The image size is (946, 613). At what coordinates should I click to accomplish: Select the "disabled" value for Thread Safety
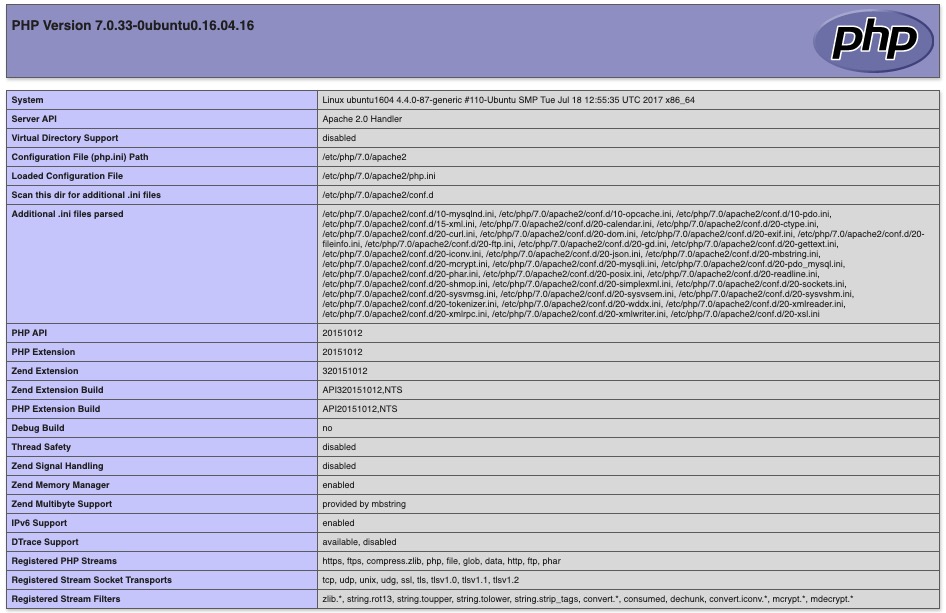(x=339, y=447)
